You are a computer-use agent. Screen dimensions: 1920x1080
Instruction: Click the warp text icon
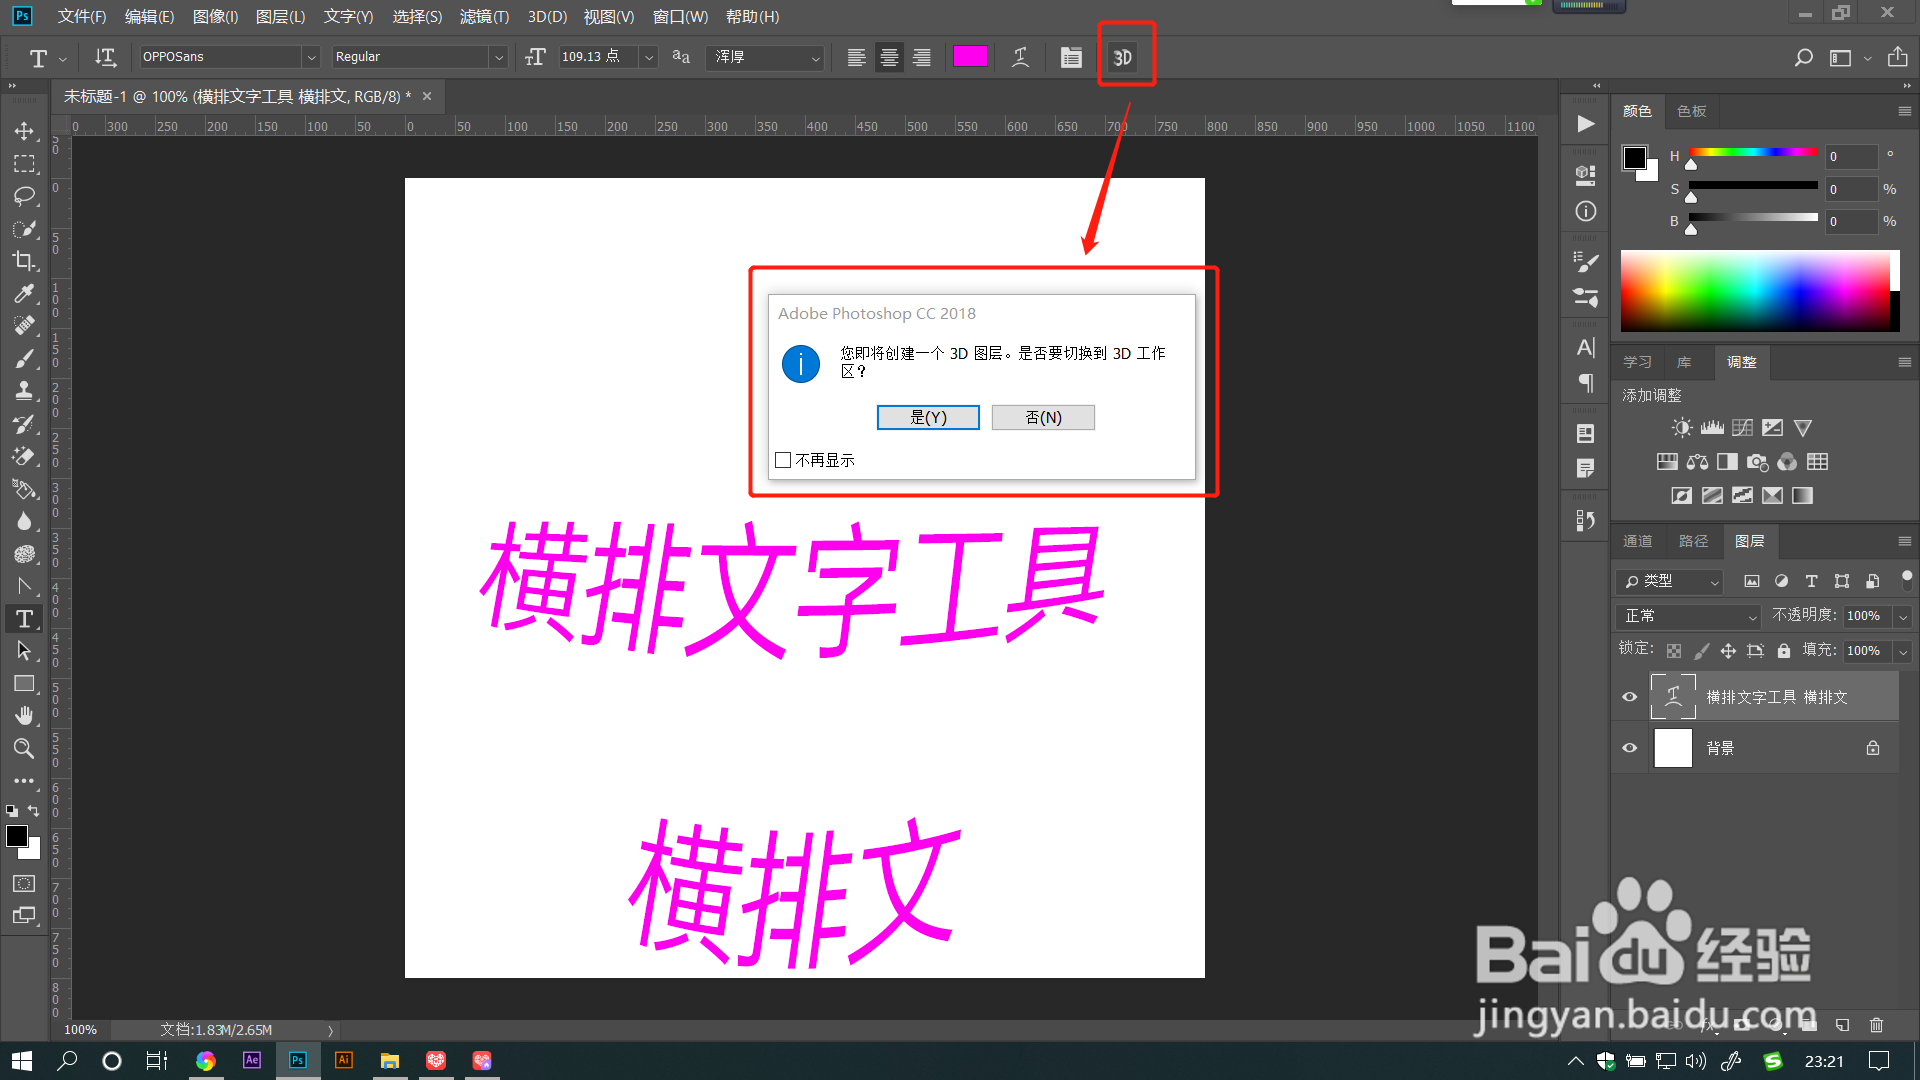(x=1020, y=57)
